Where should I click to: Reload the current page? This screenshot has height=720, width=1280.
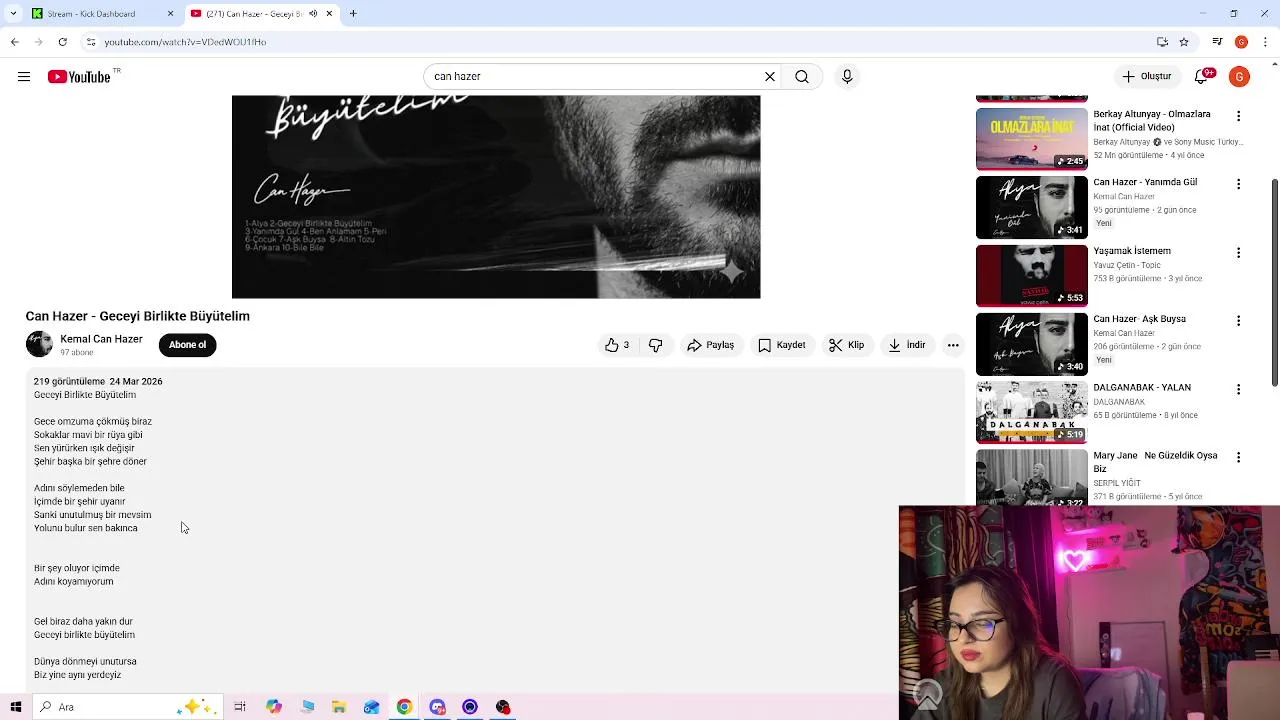62,42
